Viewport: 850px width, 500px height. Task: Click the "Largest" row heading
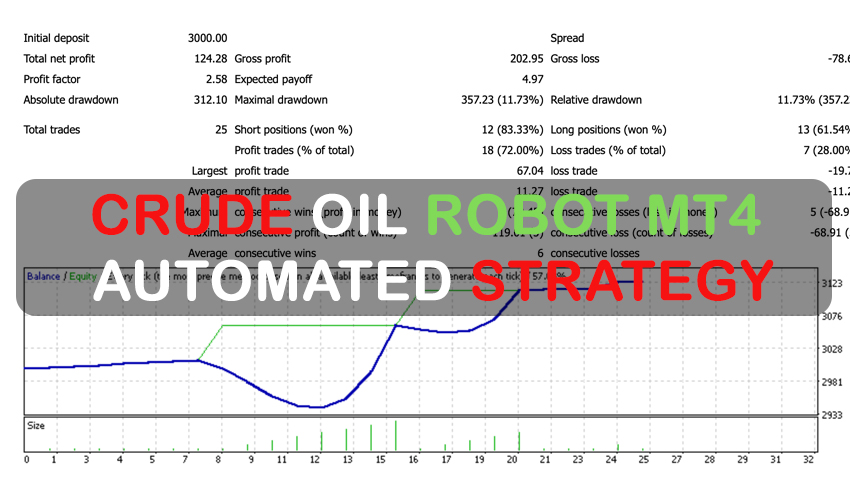(x=209, y=171)
